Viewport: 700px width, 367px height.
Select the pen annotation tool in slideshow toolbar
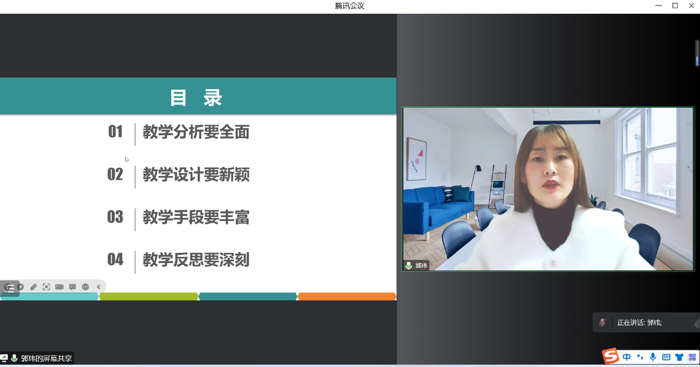click(x=33, y=287)
